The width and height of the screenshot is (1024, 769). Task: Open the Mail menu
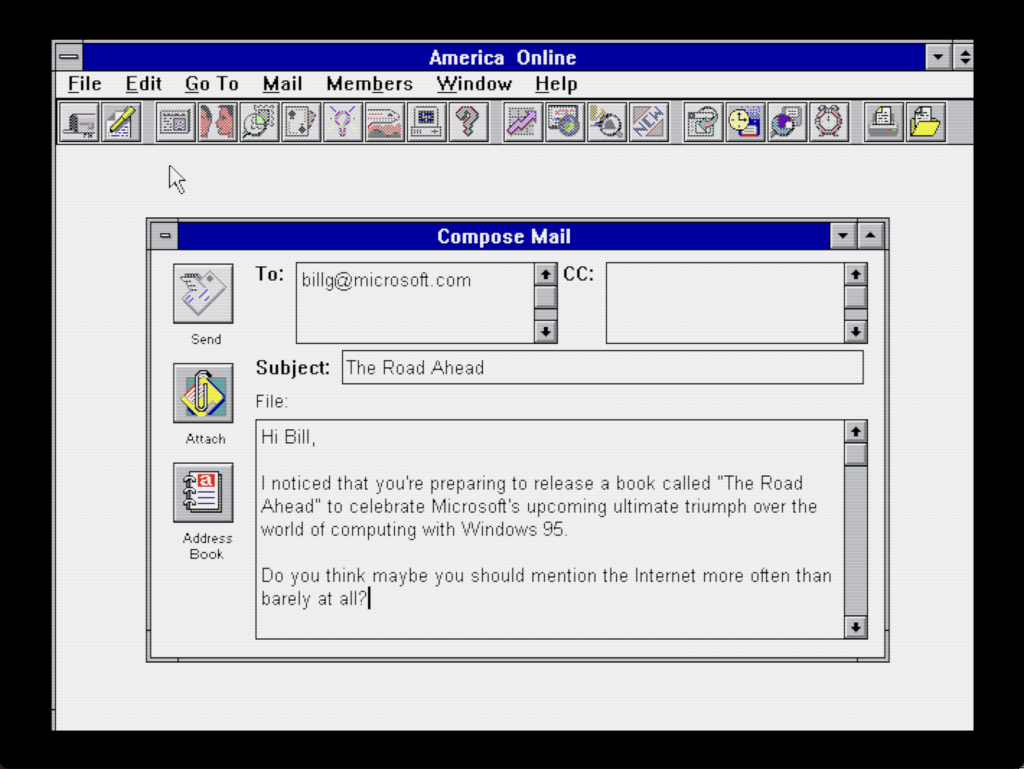coord(282,84)
